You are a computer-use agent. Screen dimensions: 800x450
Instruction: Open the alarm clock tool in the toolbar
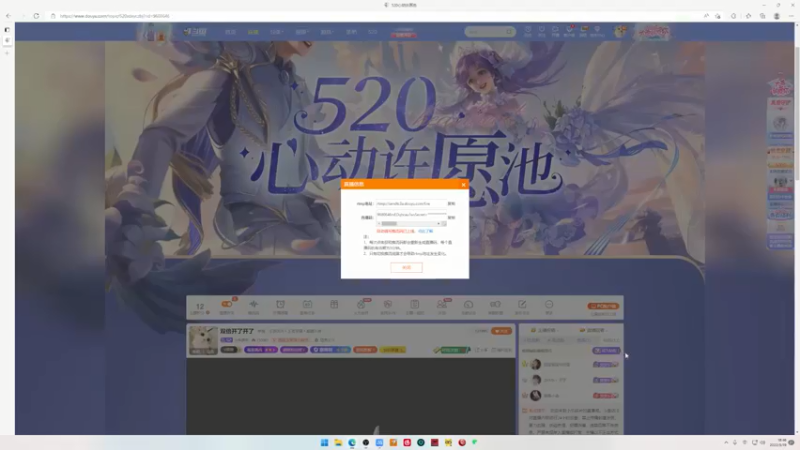click(280, 305)
